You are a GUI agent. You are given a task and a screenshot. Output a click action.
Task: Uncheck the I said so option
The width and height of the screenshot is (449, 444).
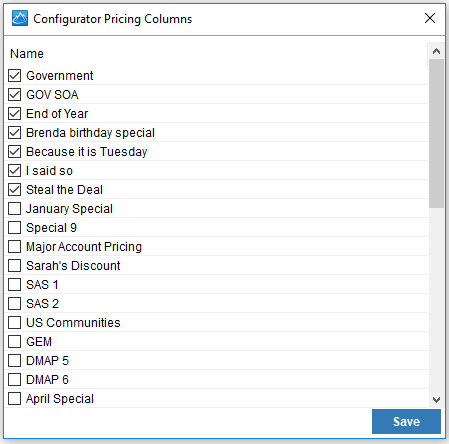pos(14,171)
